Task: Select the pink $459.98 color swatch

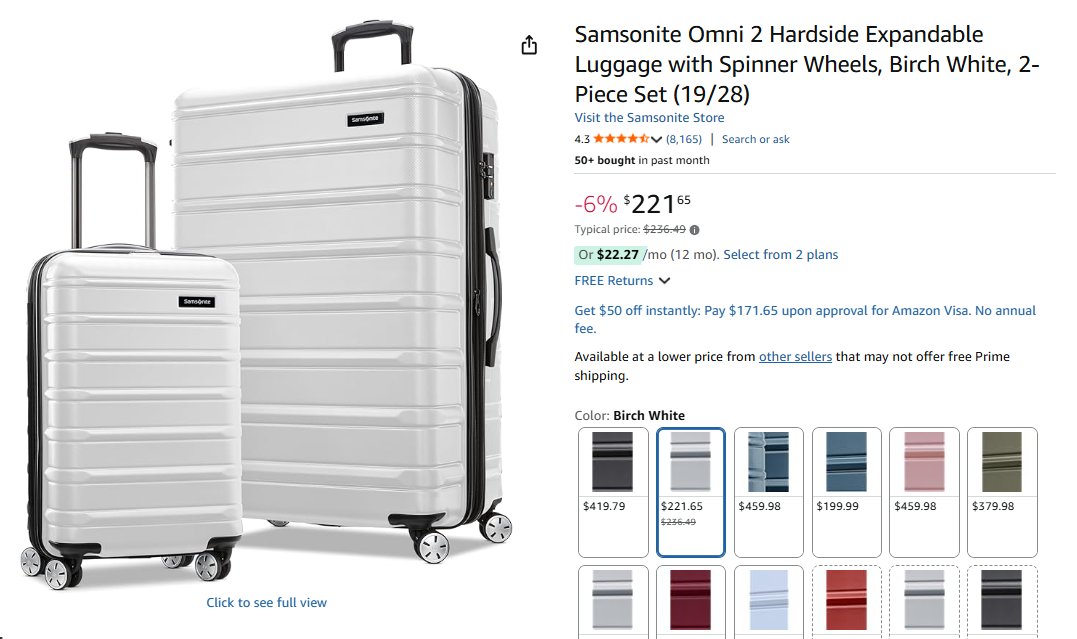Action: point(924,491)
